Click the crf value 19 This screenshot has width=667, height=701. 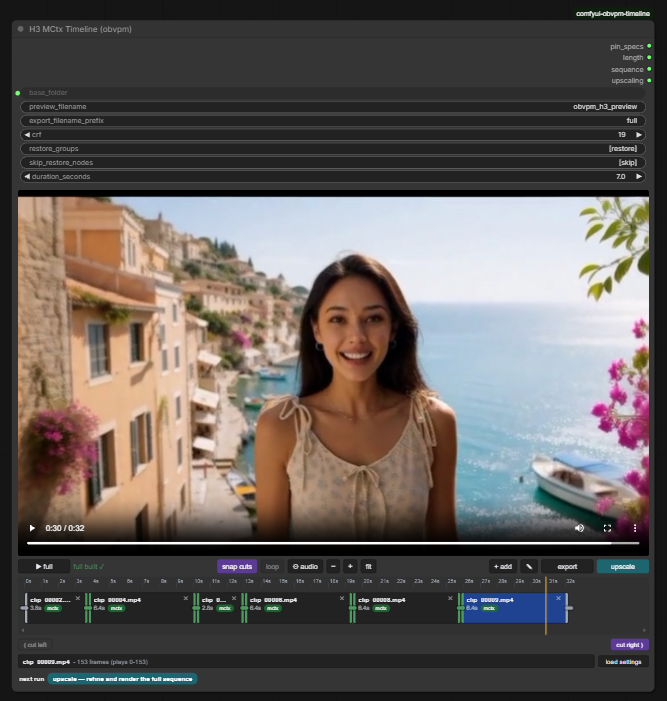pyautogui.click(x=622, y=135)
